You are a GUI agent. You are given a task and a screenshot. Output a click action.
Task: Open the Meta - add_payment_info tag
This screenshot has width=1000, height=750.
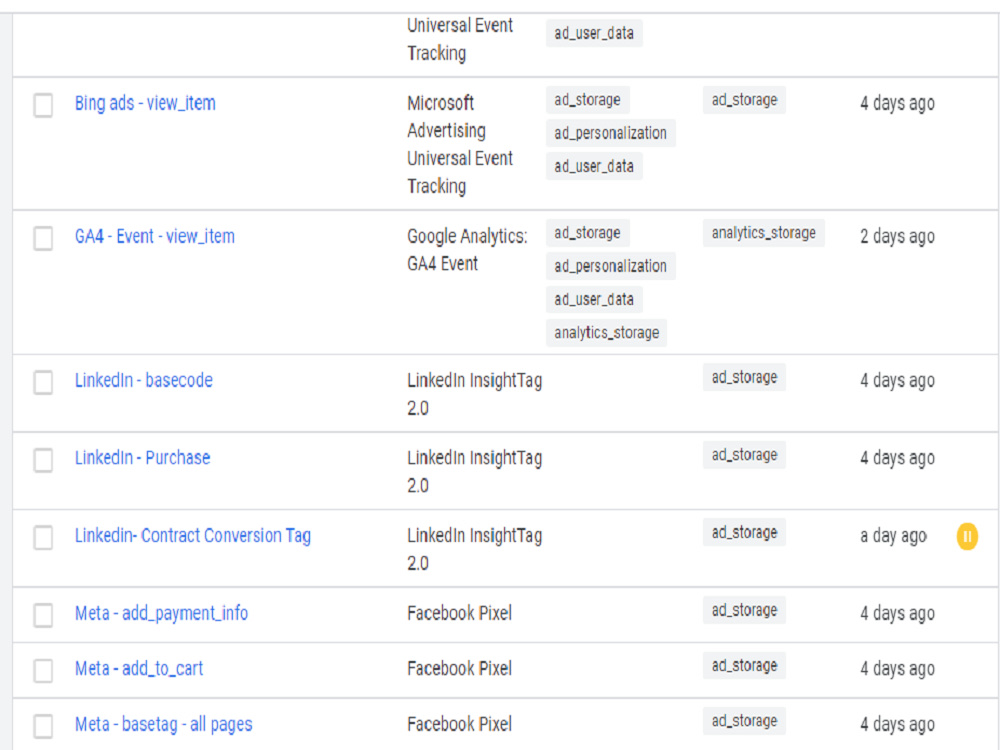coord(162,613)
